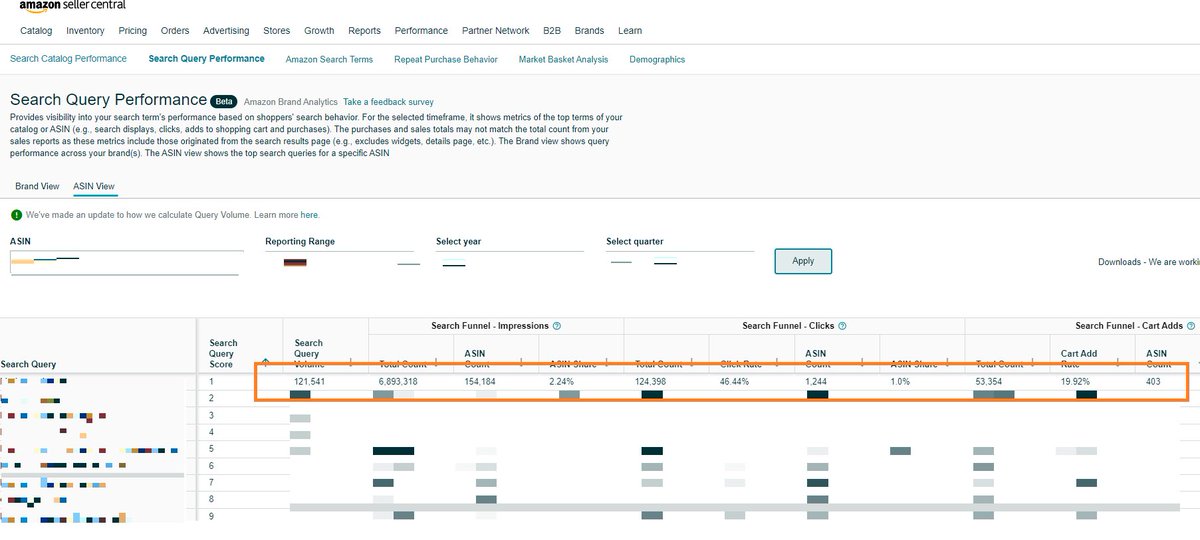The width and height of the screenshot is (1200, 540).
Task: Click Search Query Volume value 121,541
Action: click(x=310, y=382)
